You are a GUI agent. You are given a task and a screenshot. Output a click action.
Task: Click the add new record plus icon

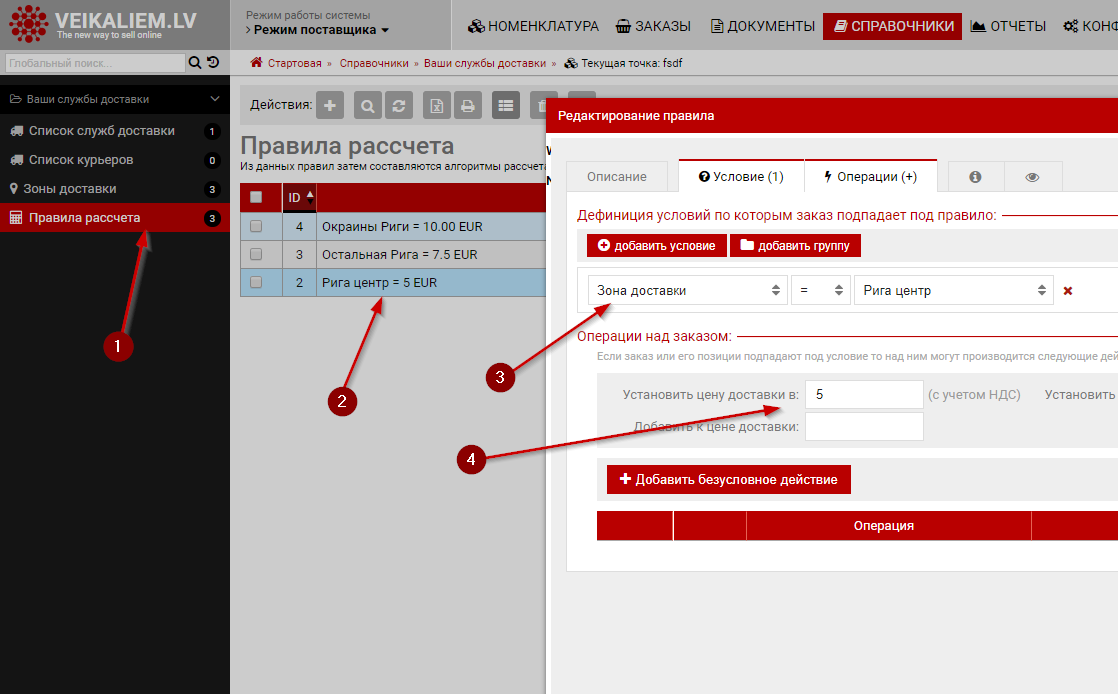(x=331, y=105)
